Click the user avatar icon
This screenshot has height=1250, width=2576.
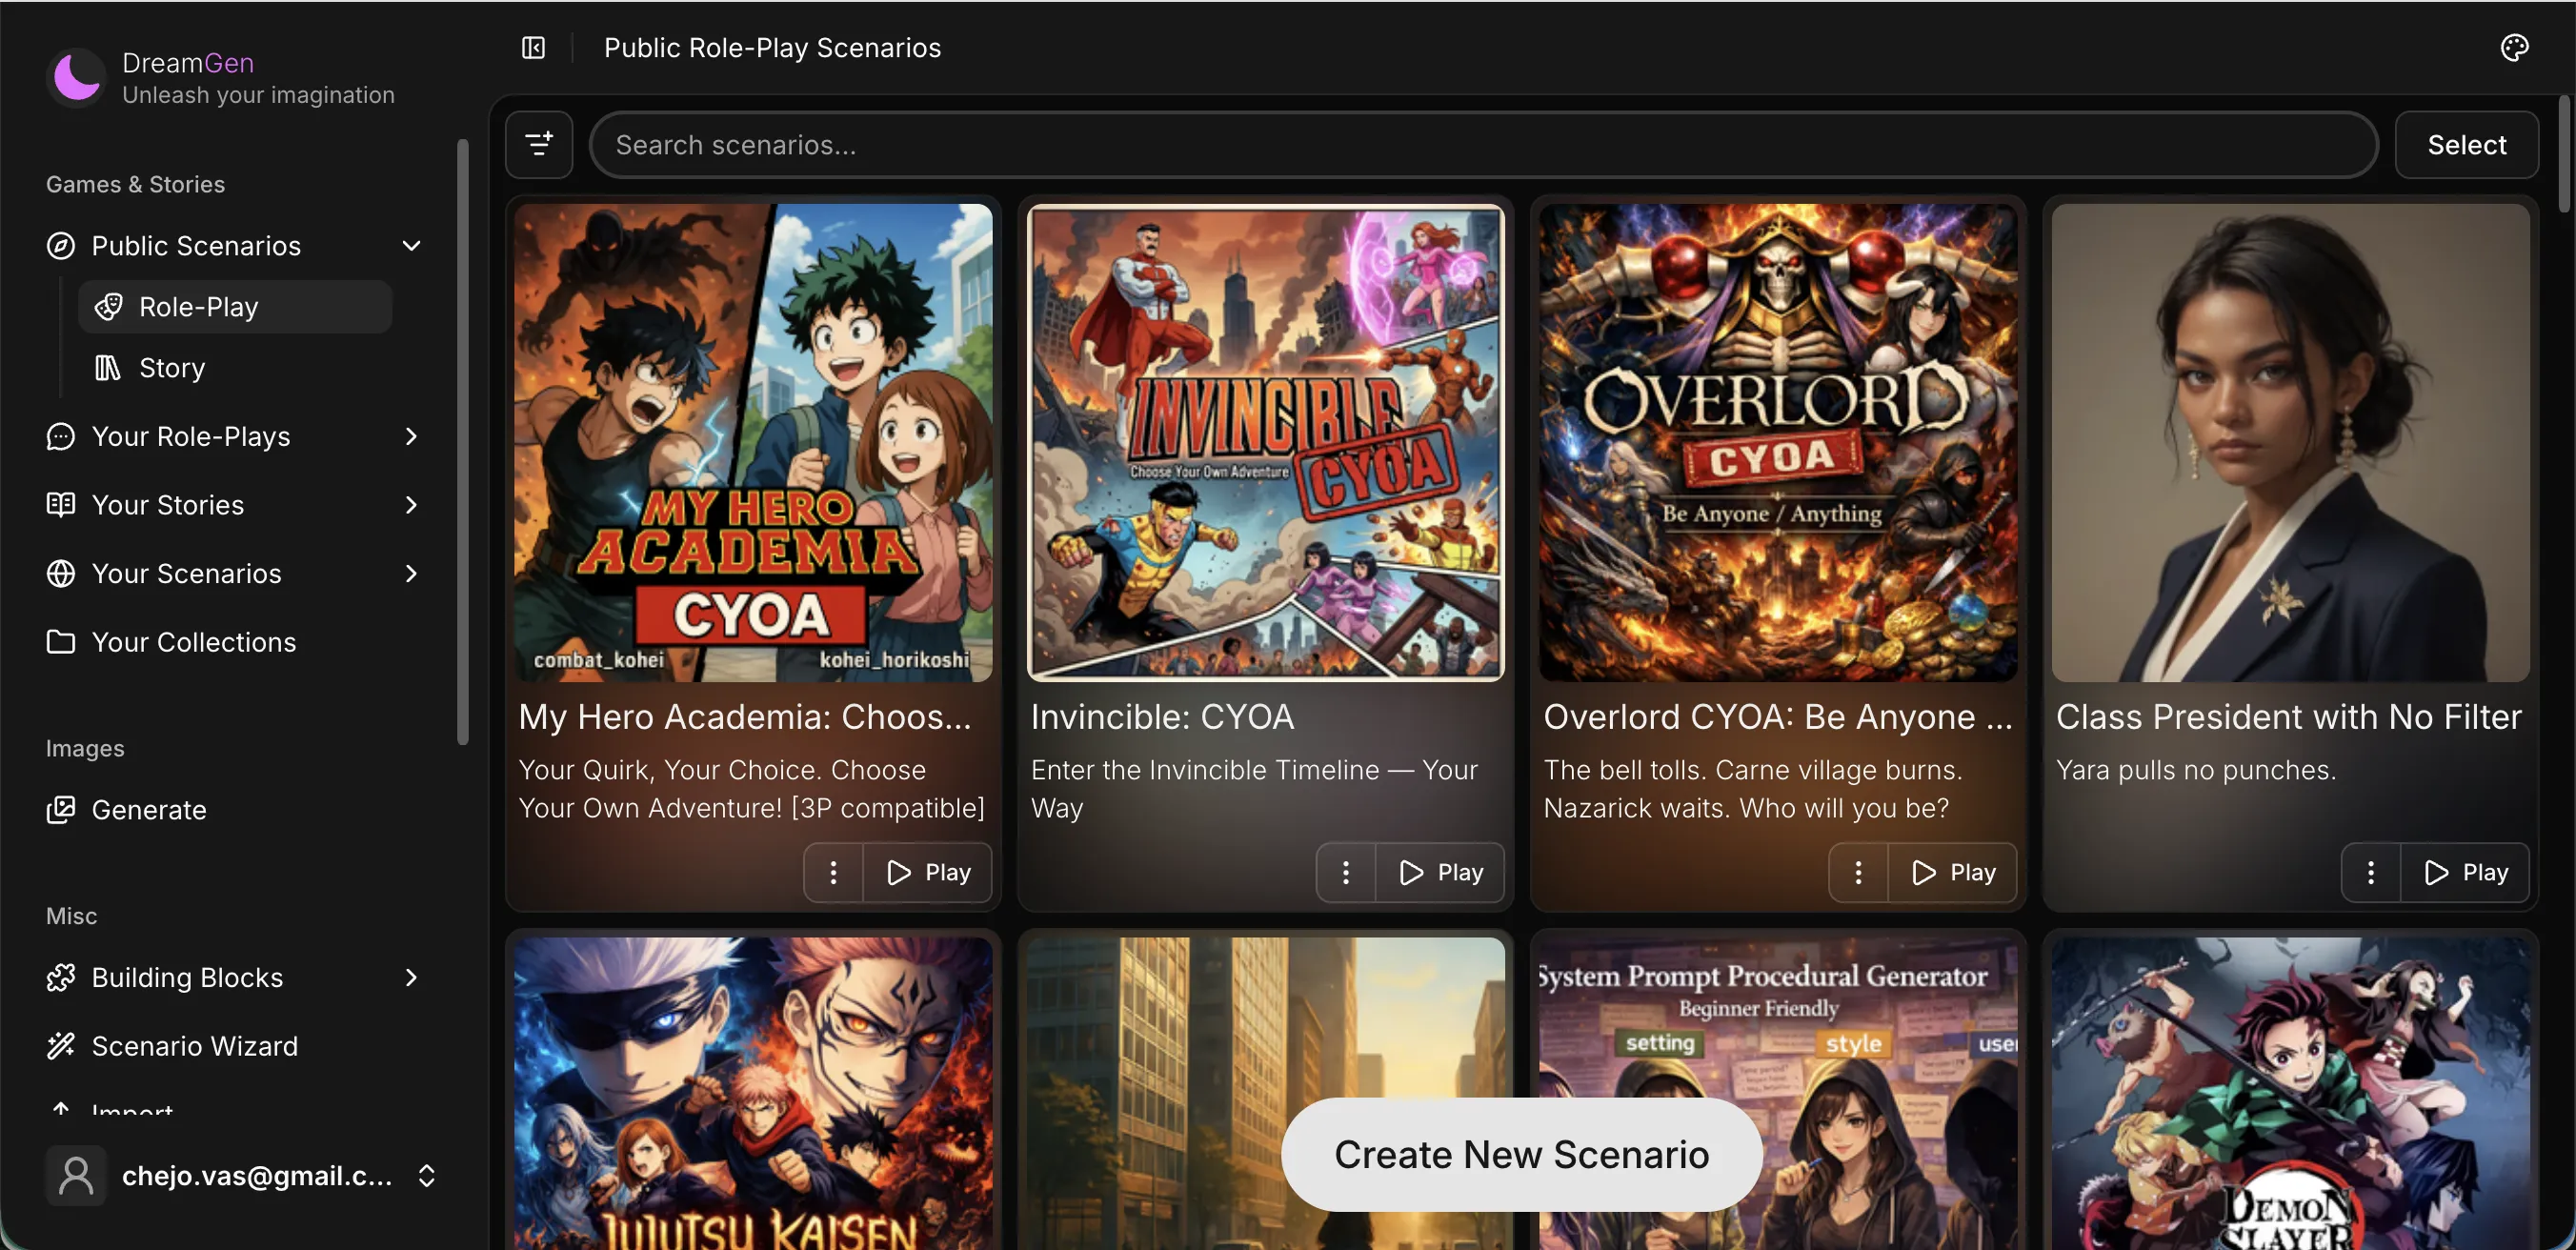click(76, 1176)
